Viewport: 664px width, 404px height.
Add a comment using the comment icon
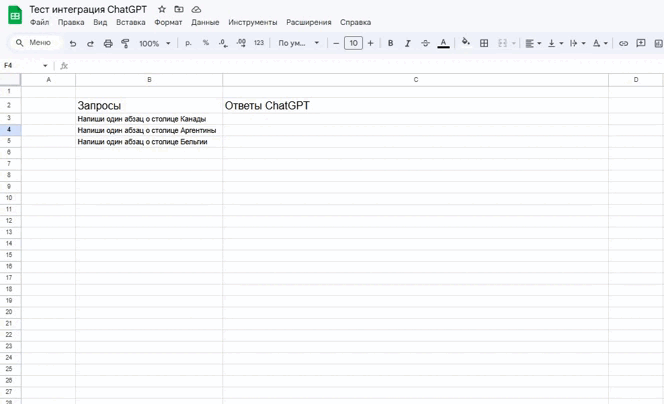pos(641,43)
